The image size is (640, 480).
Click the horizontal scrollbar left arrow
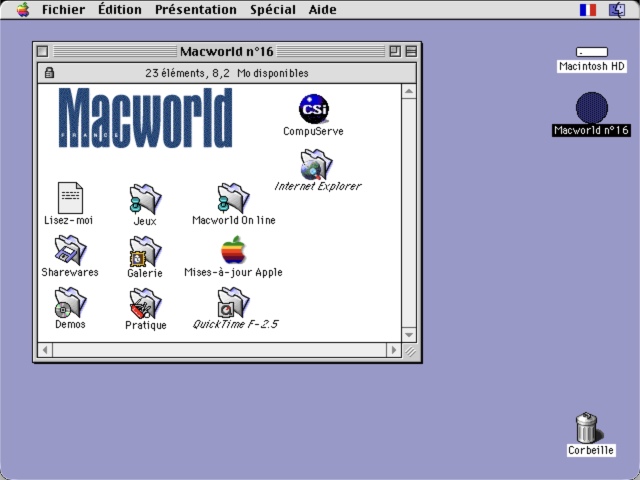[x=45, y=350]
